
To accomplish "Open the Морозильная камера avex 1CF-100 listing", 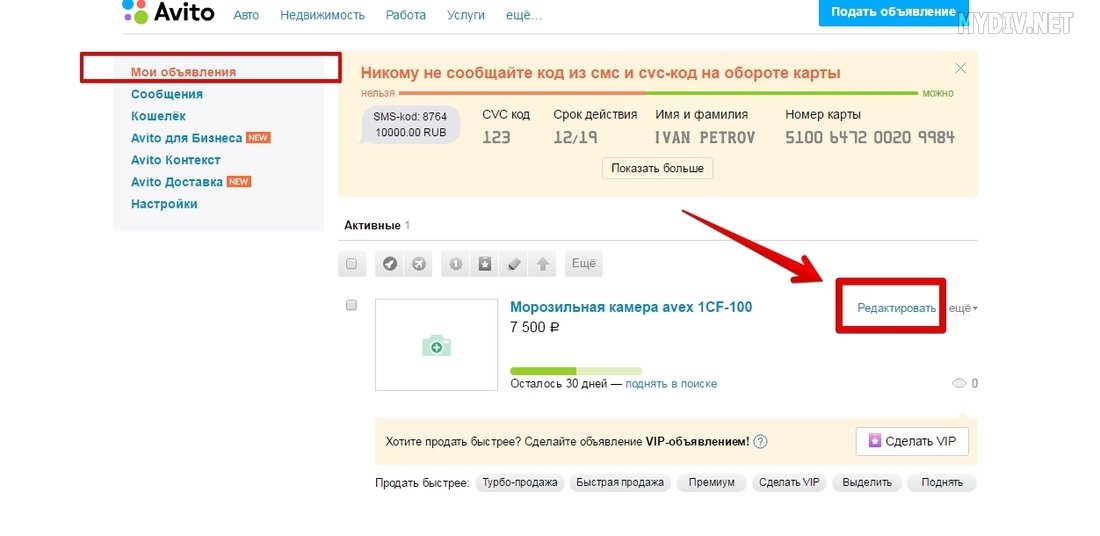I will click(x=631, y=307).
